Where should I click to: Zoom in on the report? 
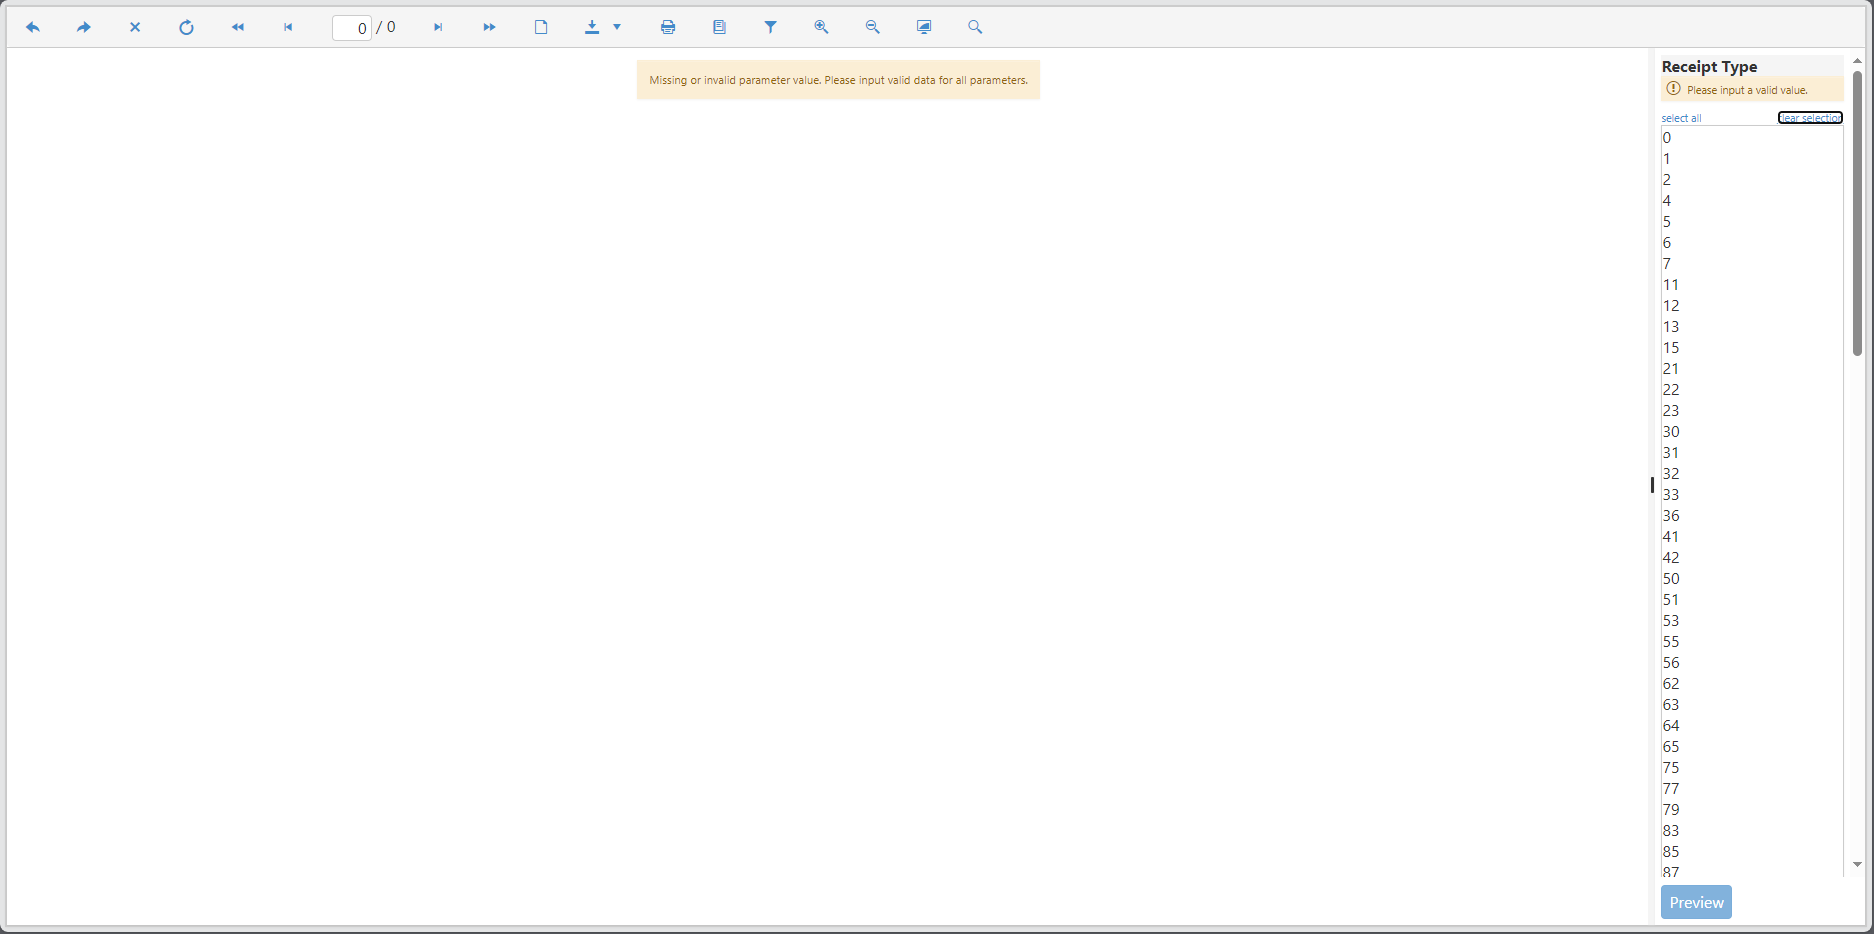[x=821, y=28]
